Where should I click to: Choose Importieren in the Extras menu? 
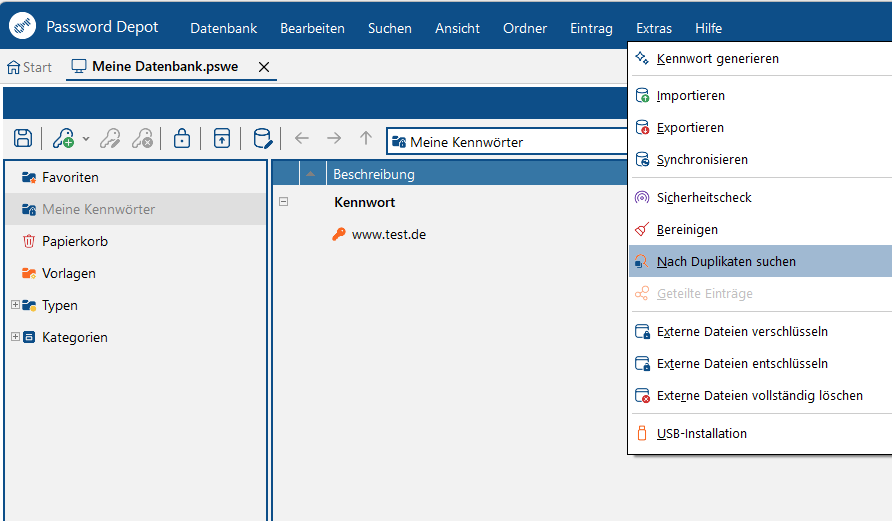(x=761, y=96)
